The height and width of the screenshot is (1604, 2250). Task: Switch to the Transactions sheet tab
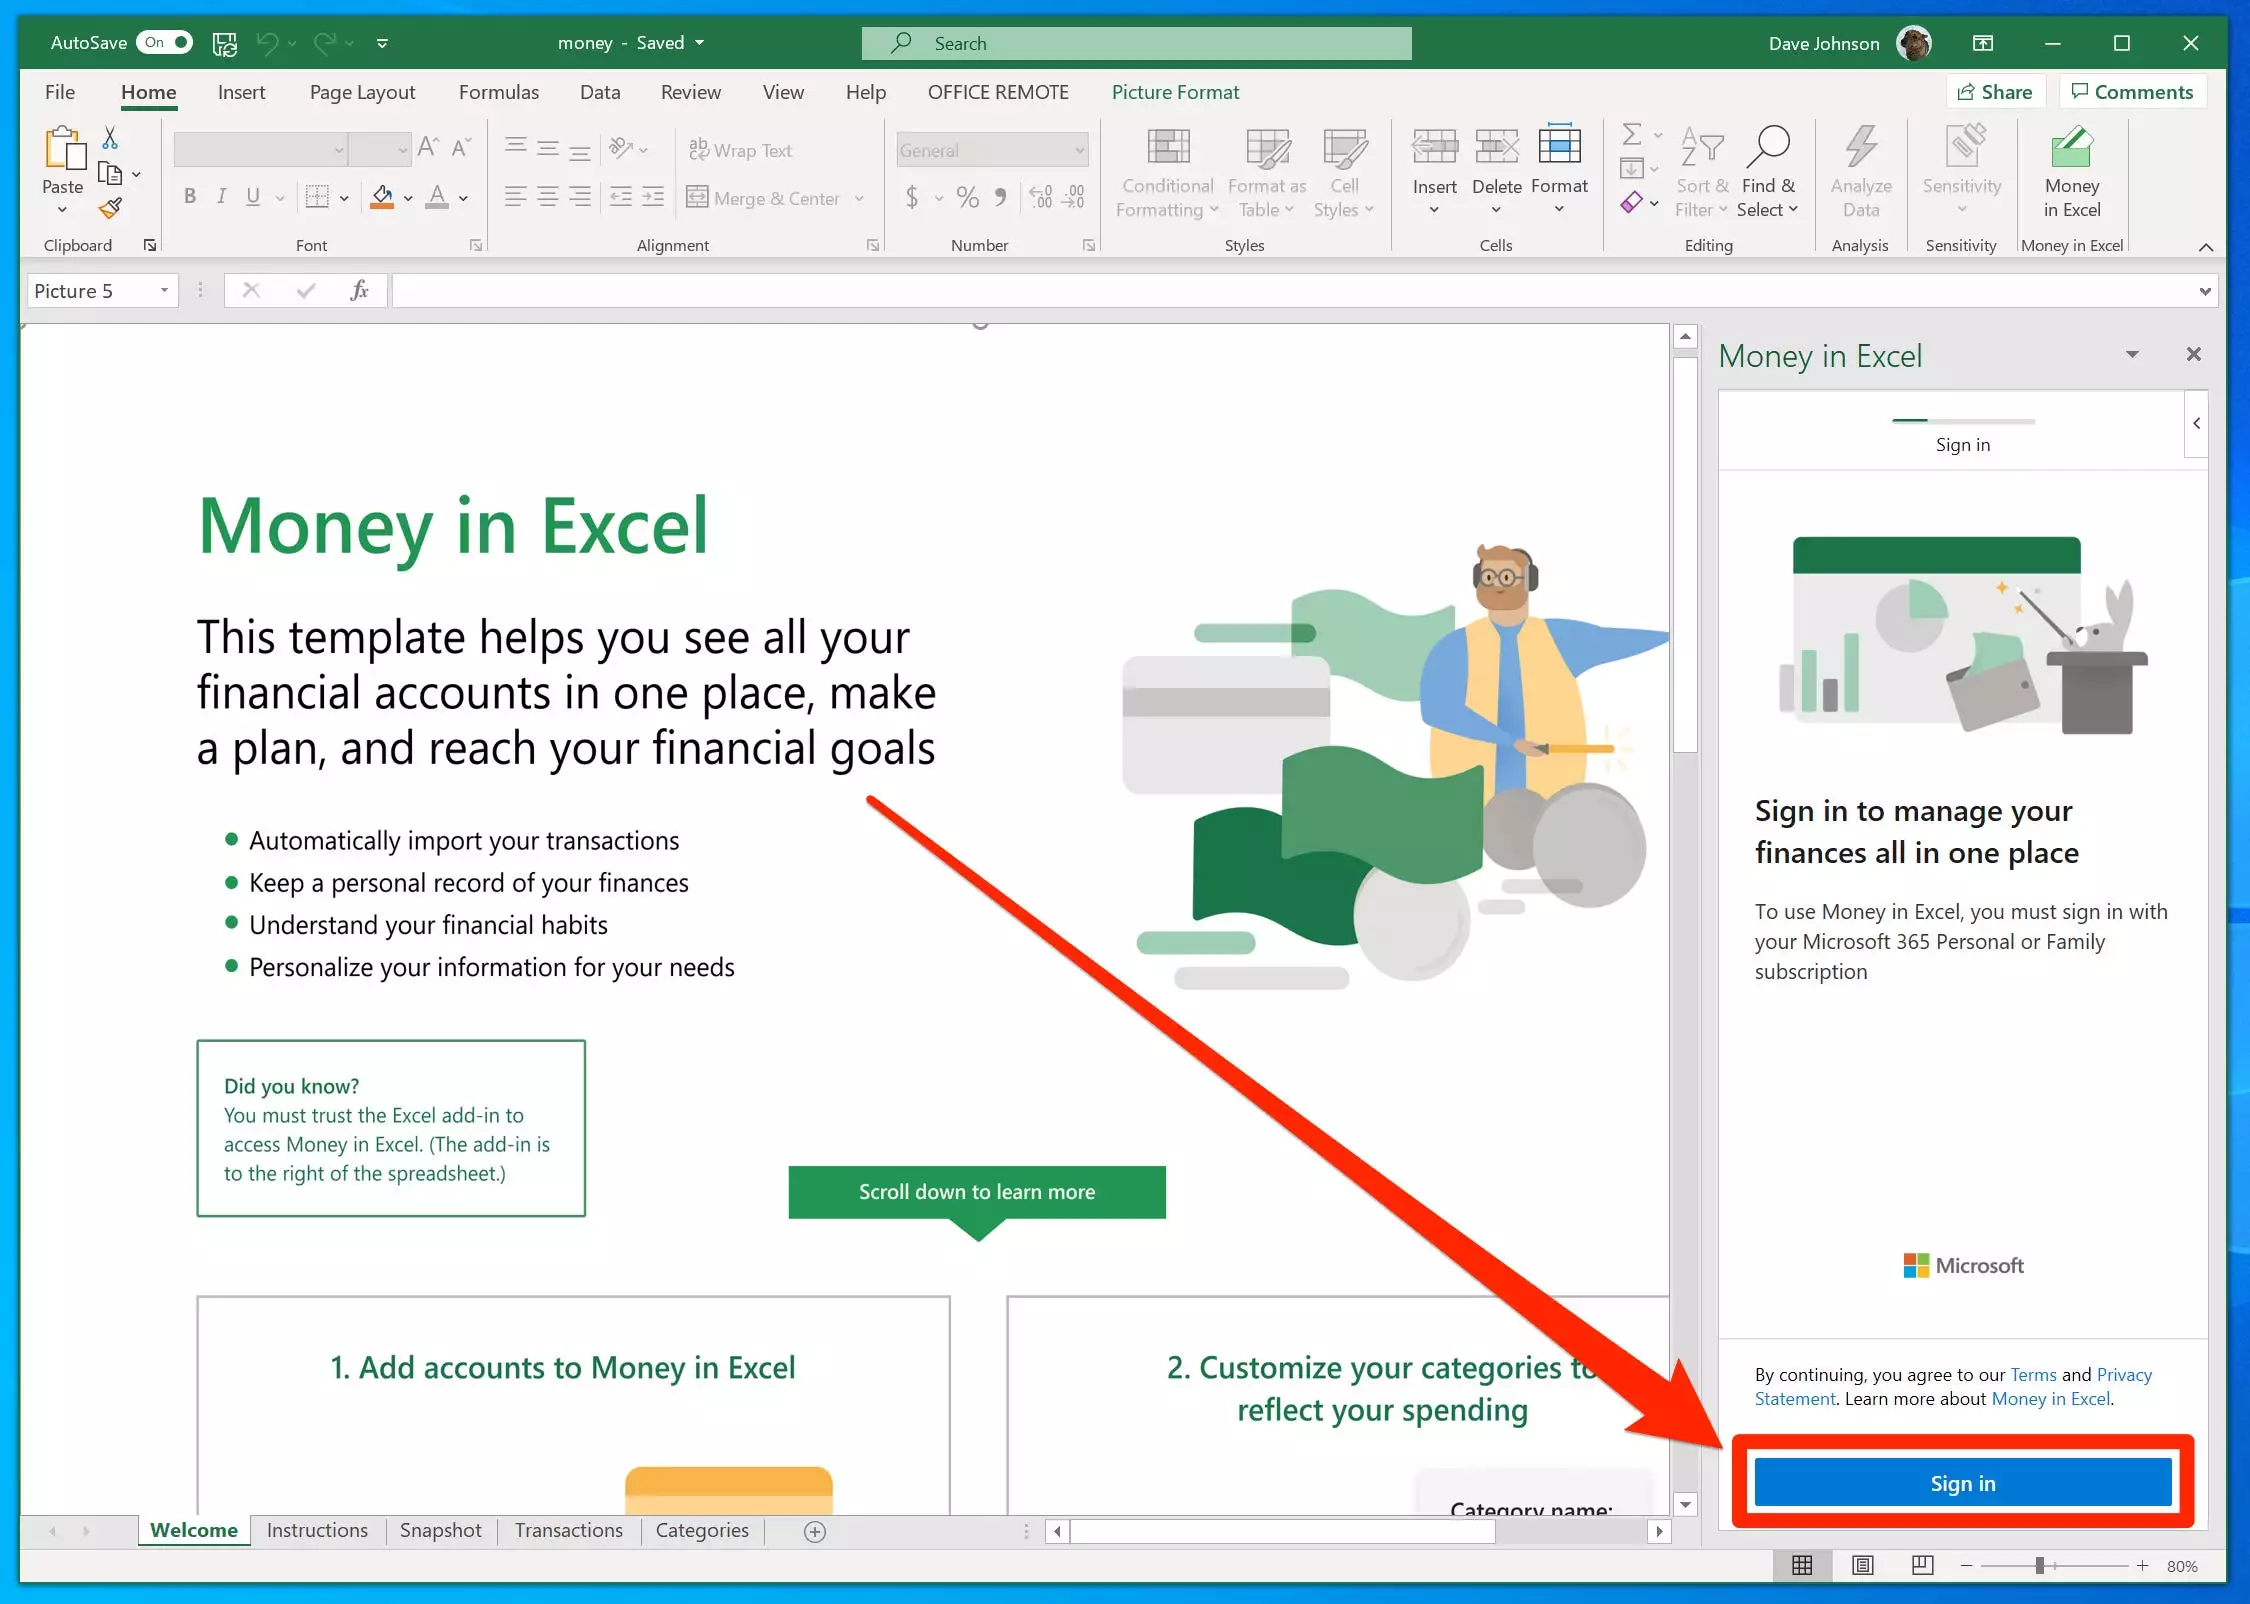click(x=569, y=1530)
